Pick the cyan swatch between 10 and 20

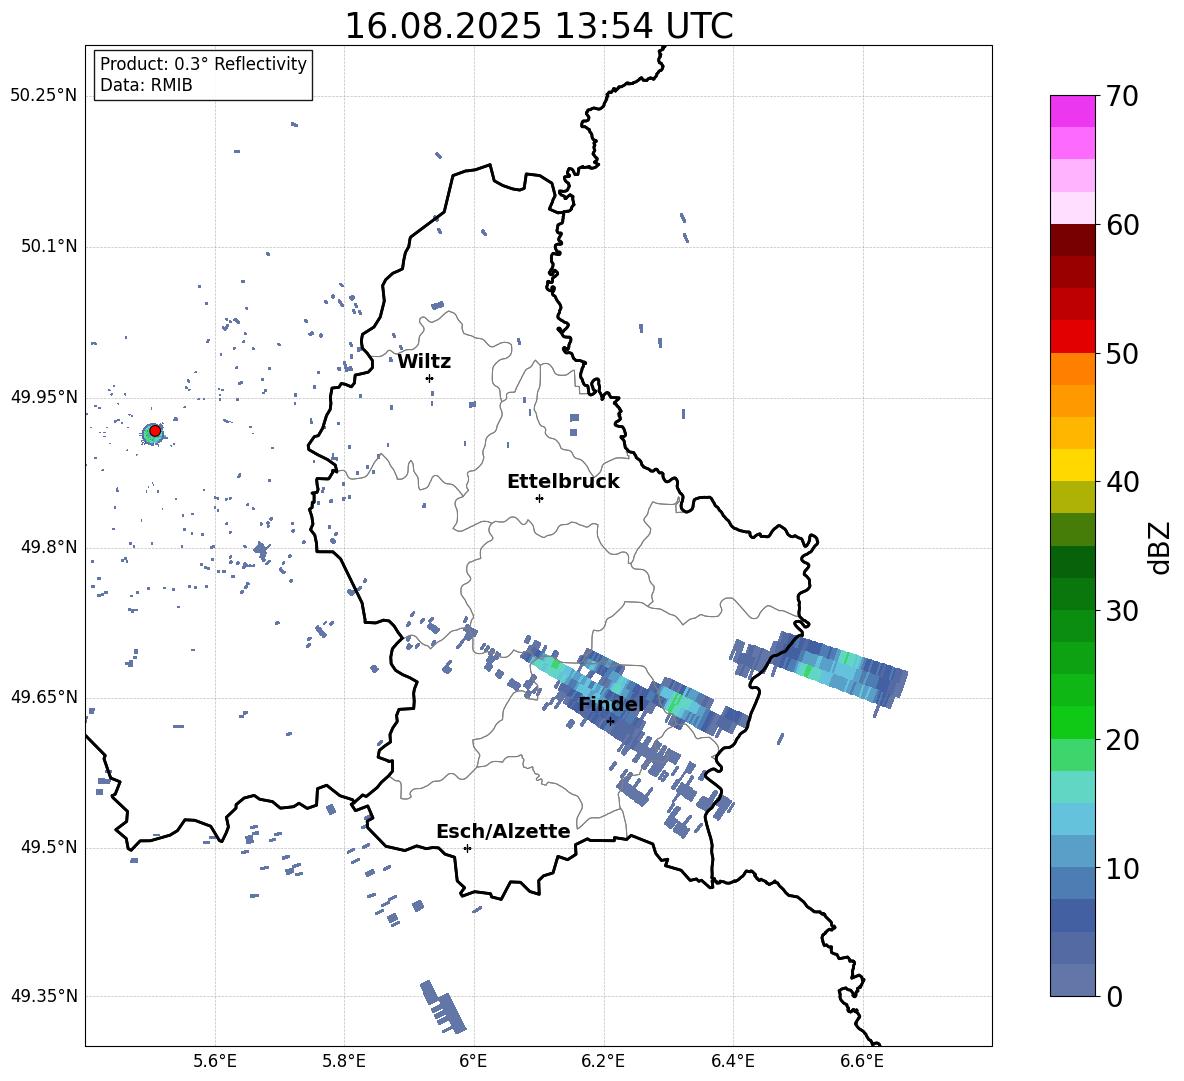[x=1072, y=820]
